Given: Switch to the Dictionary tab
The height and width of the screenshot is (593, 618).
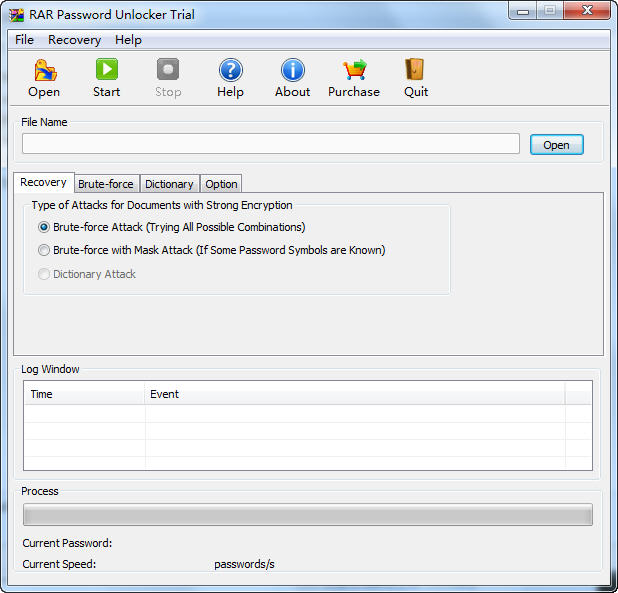Looking at the screenshot, I should tap(169, 184).
